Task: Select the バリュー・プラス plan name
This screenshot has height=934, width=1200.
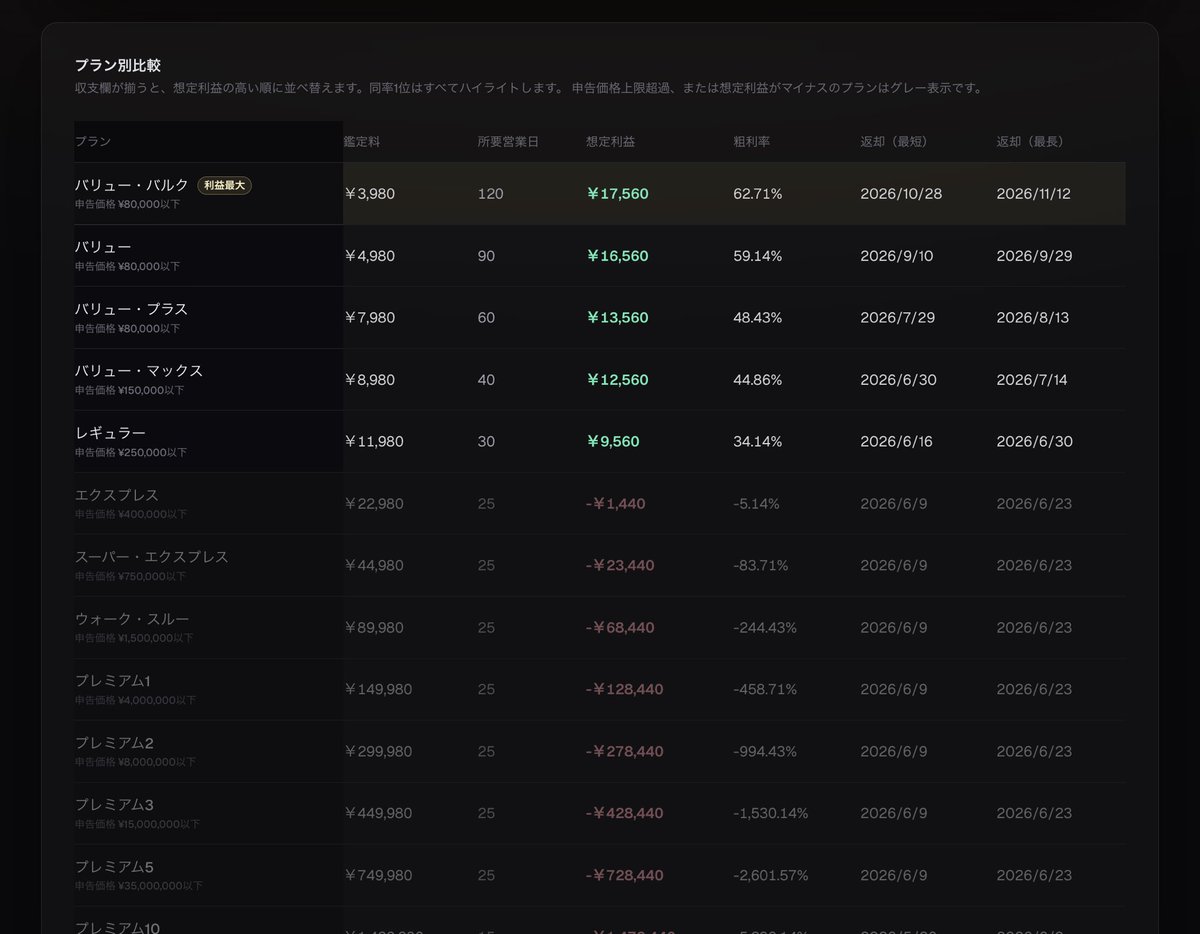Action: (x=132, y=309)
